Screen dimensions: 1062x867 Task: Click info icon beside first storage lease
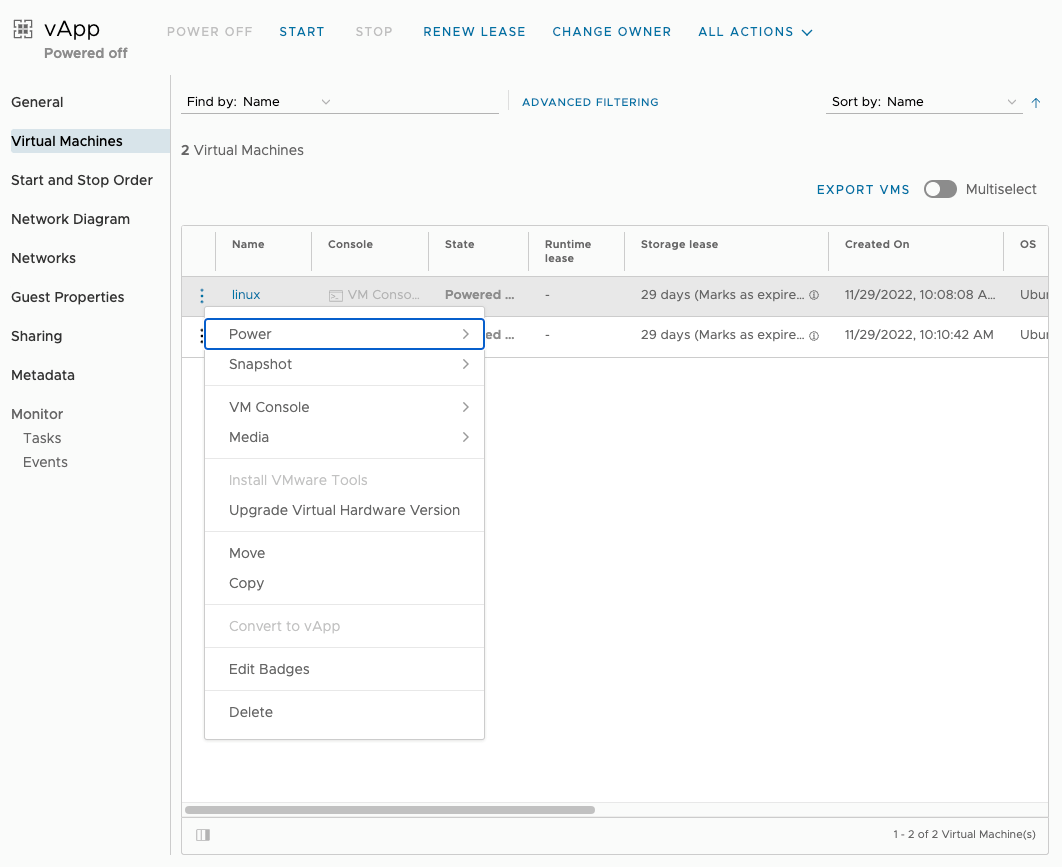(x=814, y=296)
